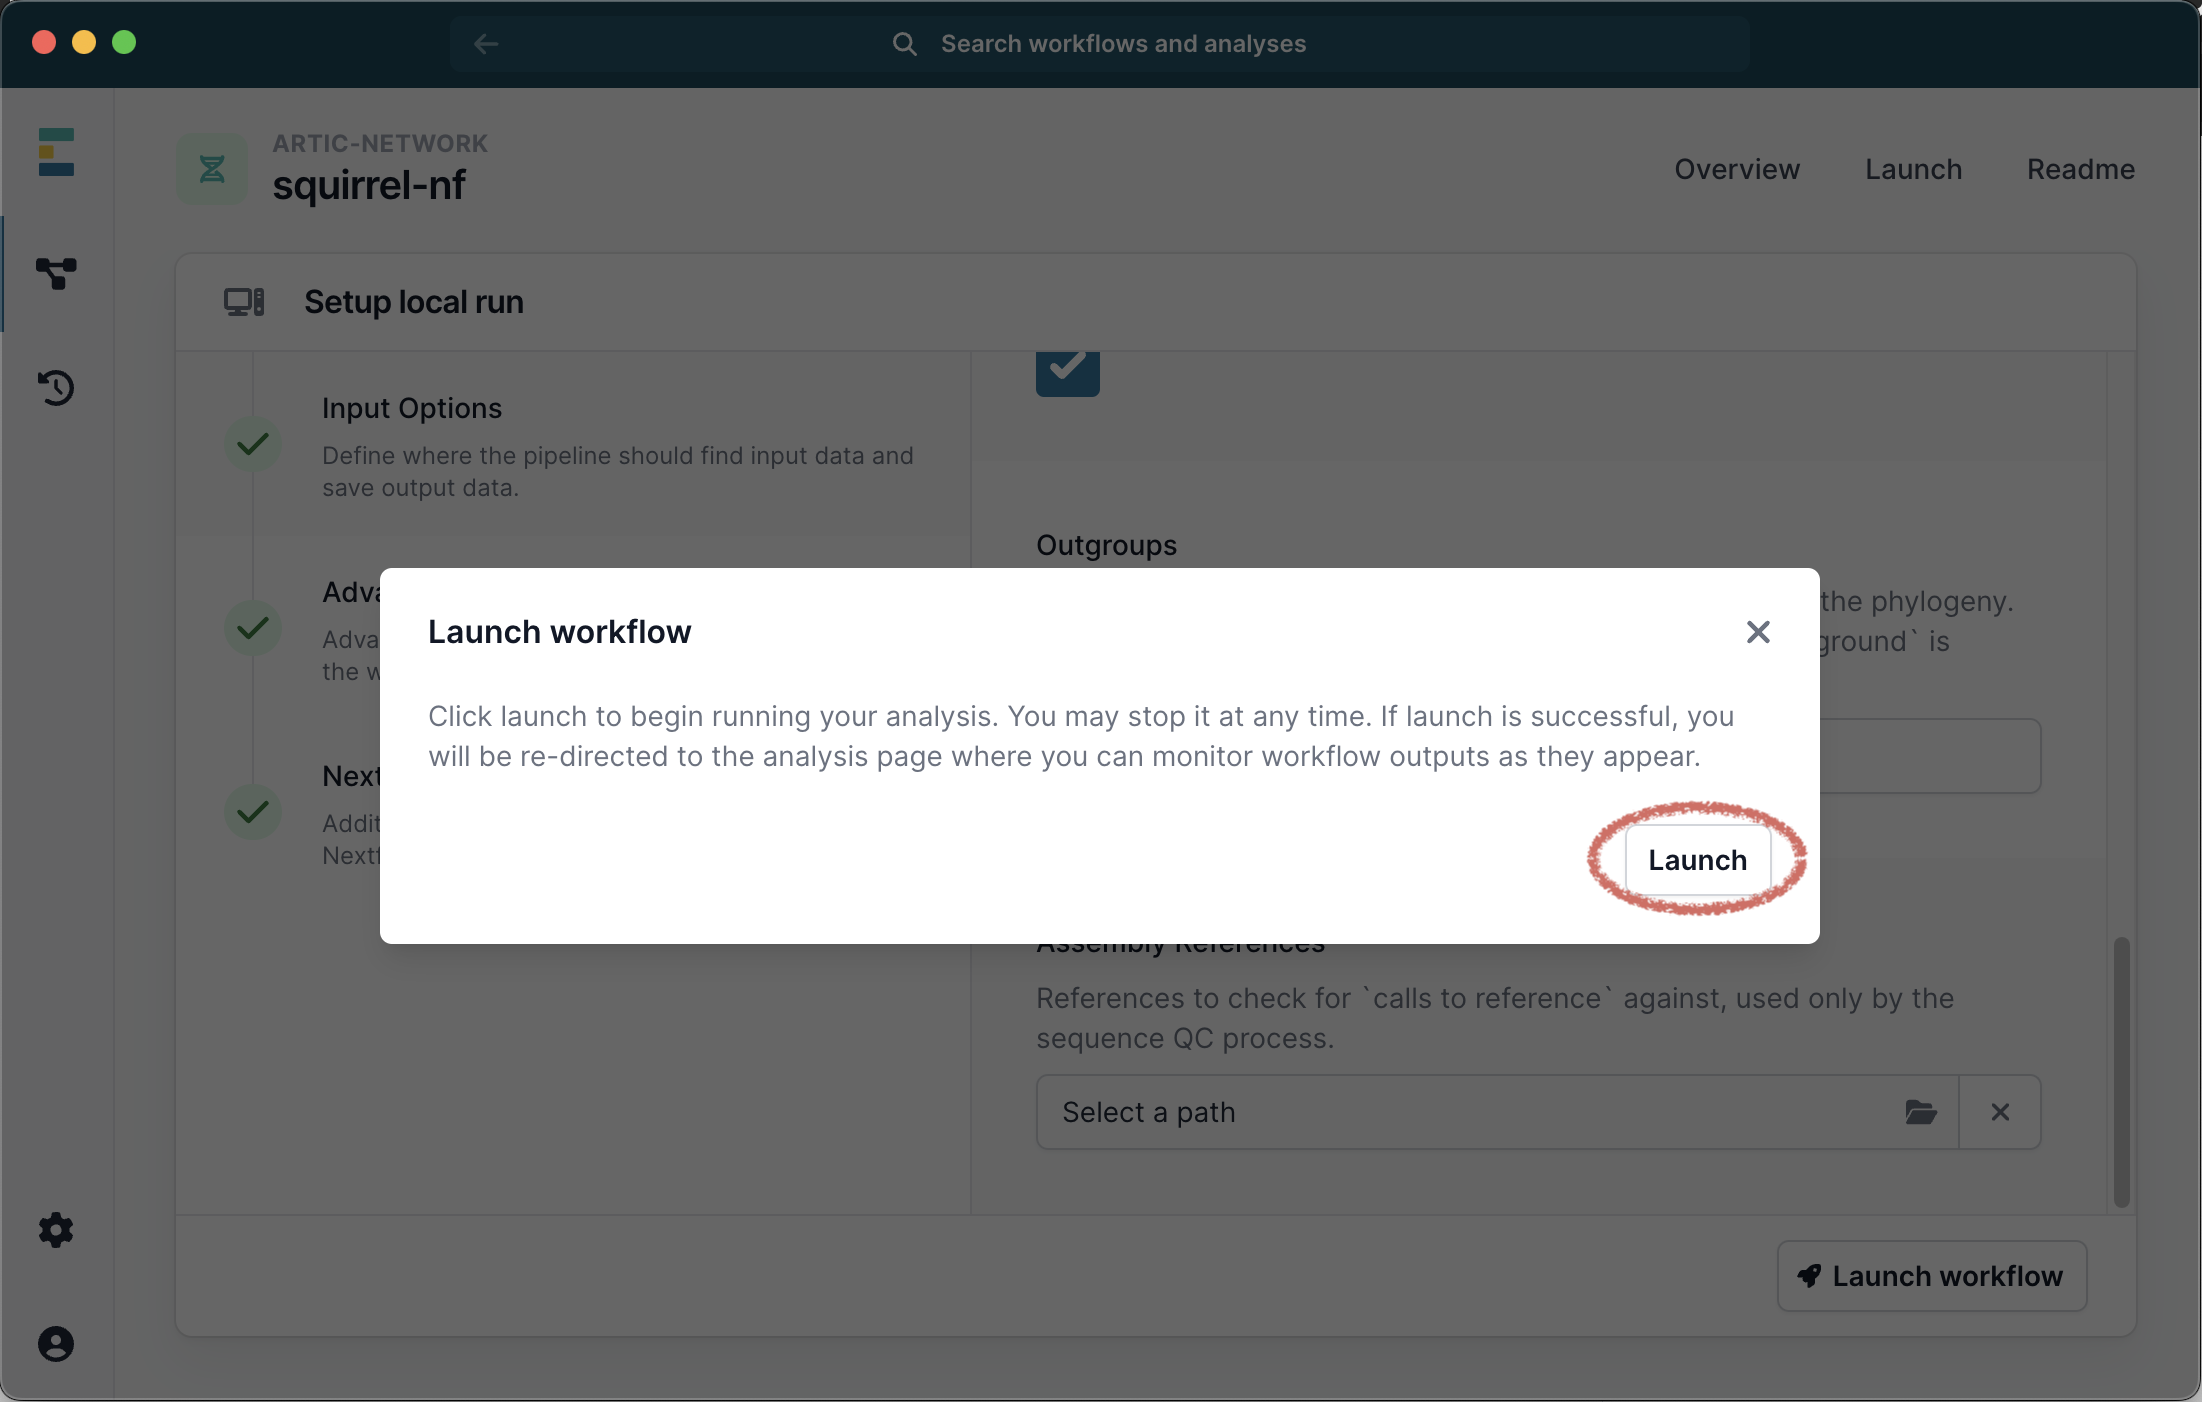Click the search workflows and analyses field
The image size is (2202, 1402).
(x=1123, y=44)
